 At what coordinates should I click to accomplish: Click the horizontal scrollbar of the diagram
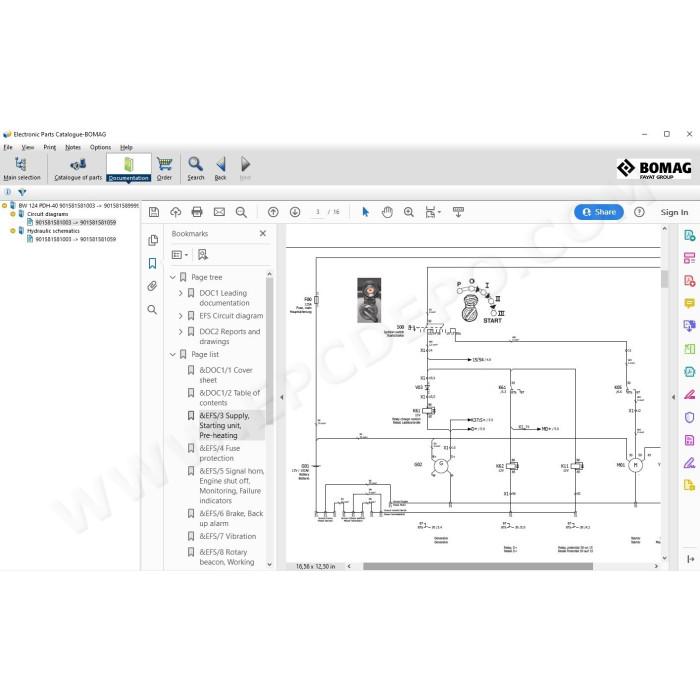(478, 566)
